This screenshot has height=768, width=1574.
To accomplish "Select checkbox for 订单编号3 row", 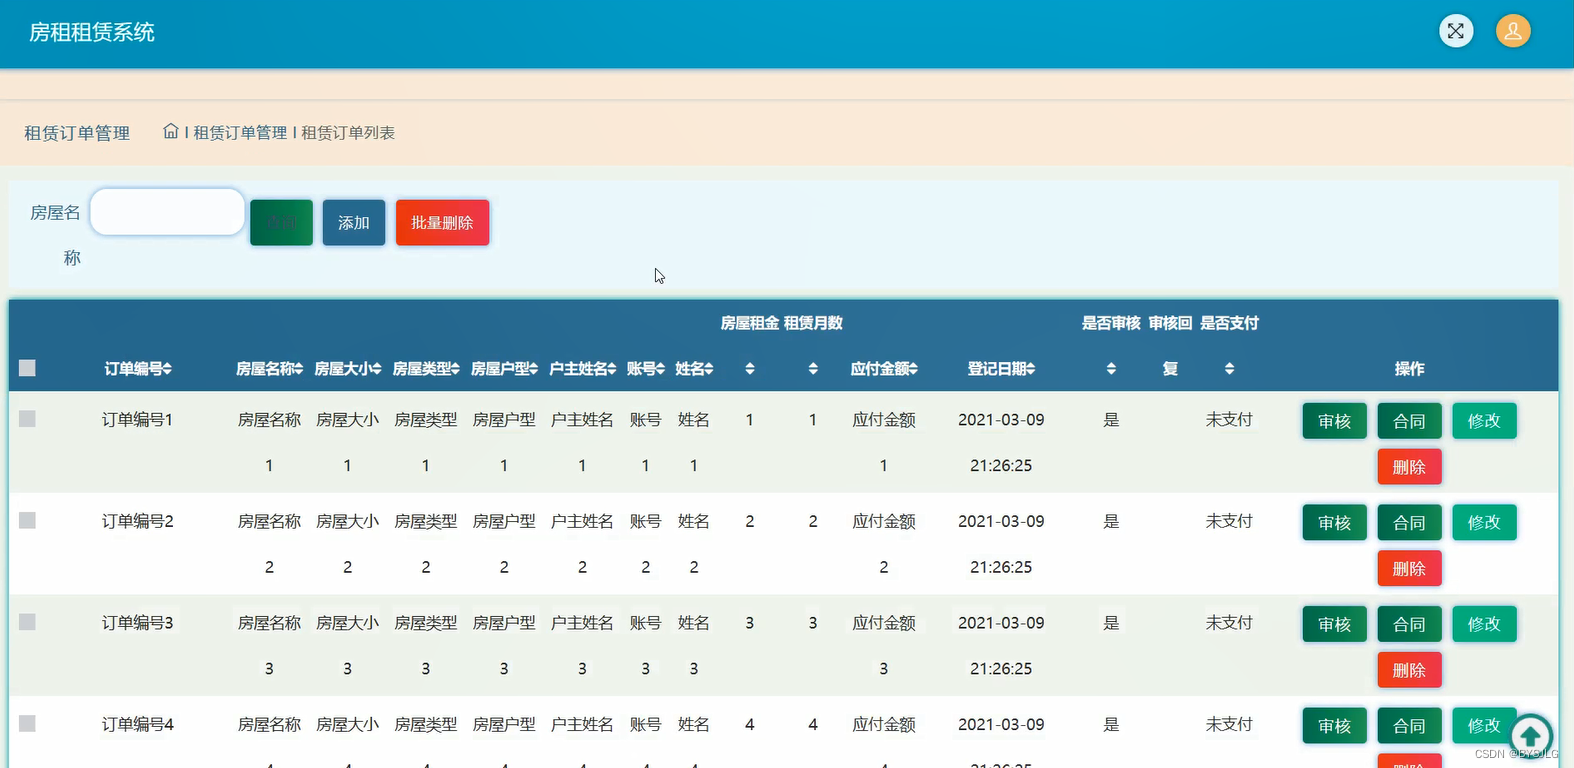I will point(27,622).
